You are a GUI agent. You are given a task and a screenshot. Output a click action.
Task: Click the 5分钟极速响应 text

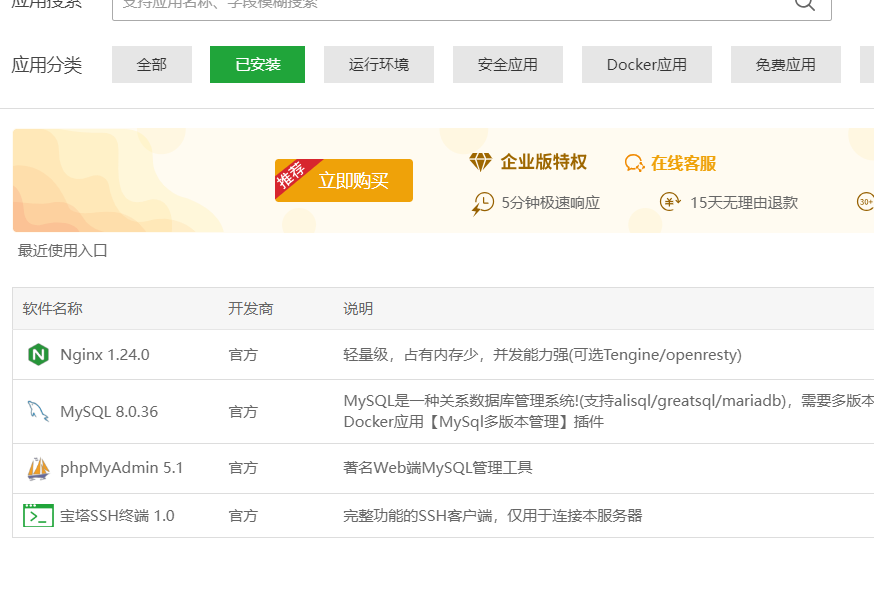[551, 202]
